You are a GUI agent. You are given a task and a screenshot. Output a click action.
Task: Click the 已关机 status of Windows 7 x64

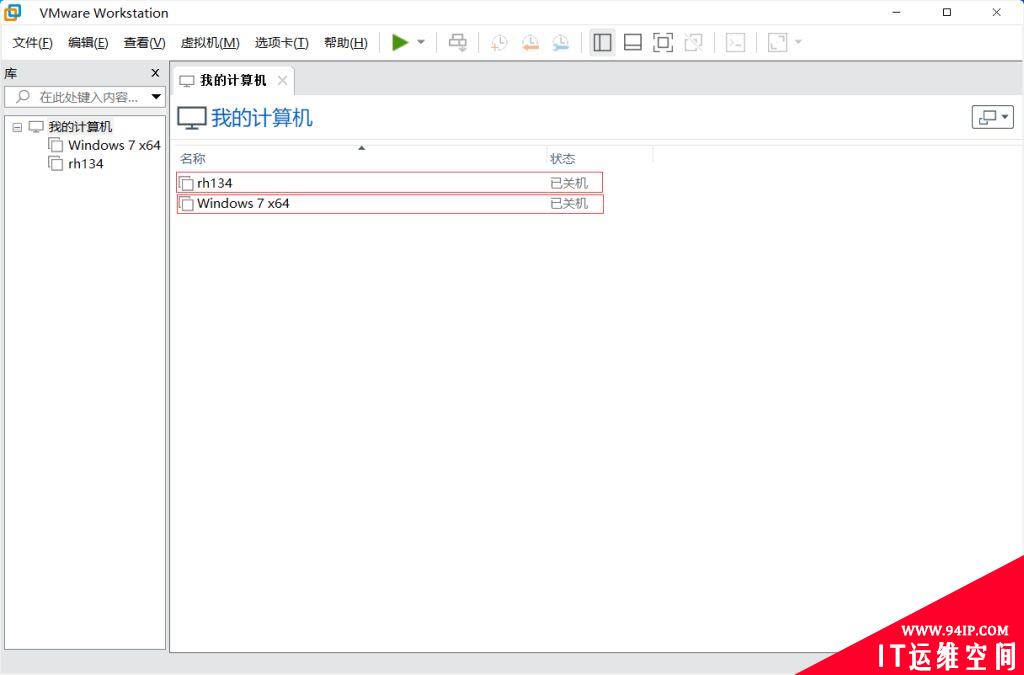(569, 204)
